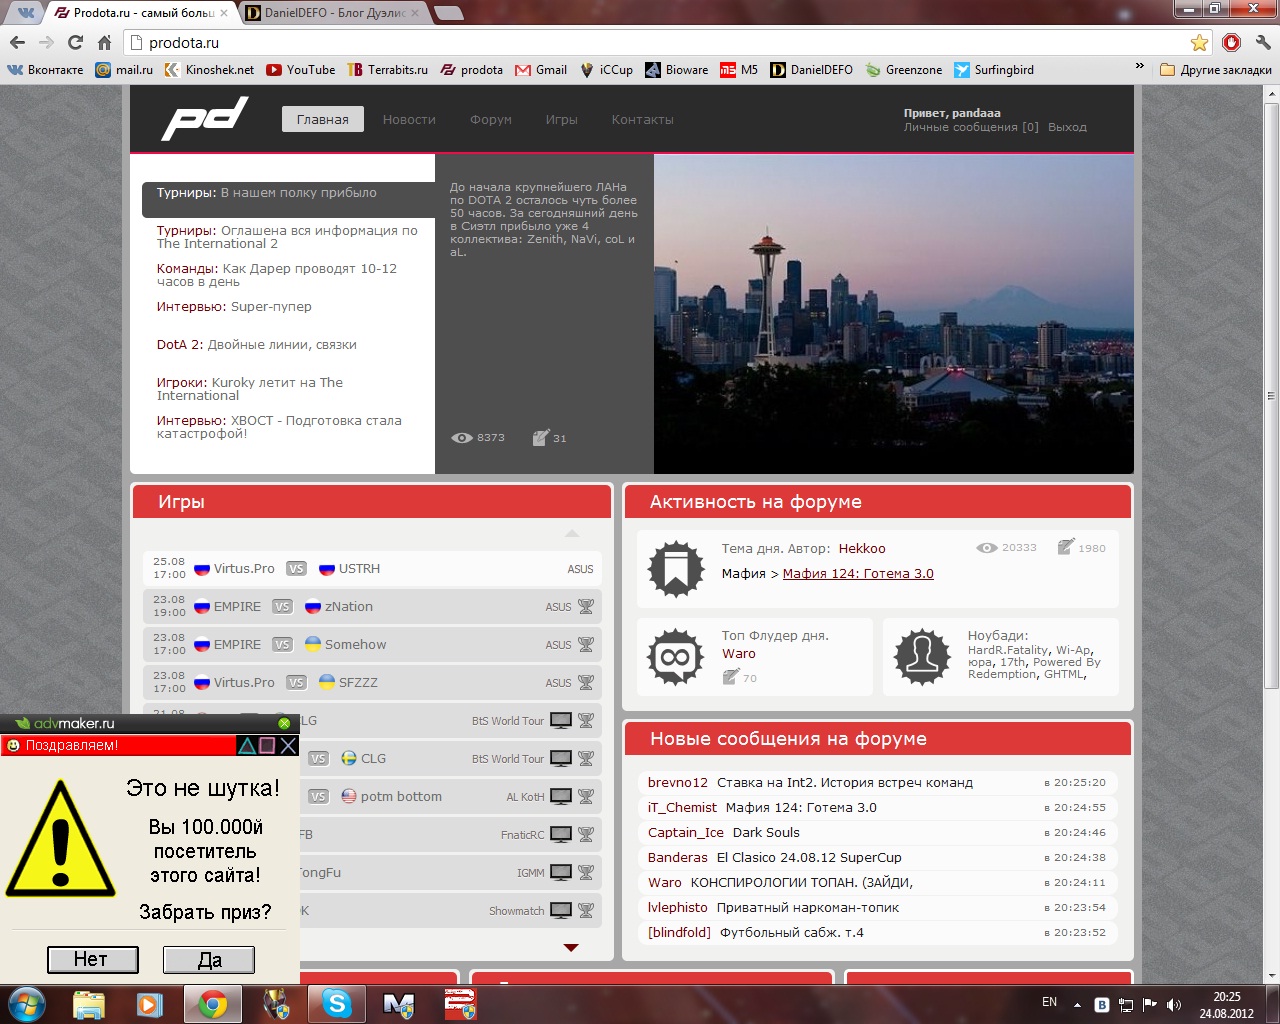Bookmark this page with the star icon

(1199, 42)
